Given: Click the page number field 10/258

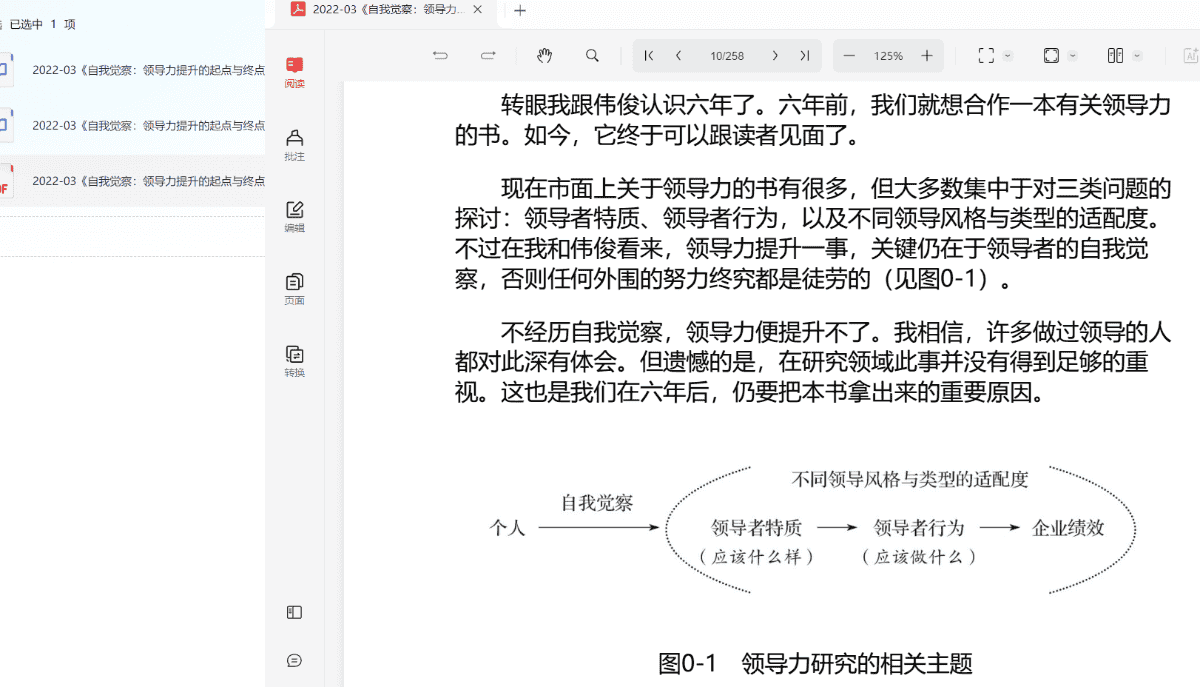Looking at the screenshot, I should point(727,56).
